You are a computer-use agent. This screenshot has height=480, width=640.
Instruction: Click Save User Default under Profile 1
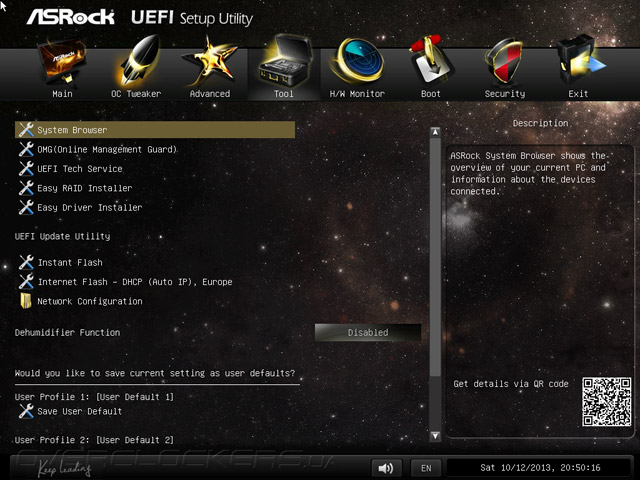tap(80, 411)
